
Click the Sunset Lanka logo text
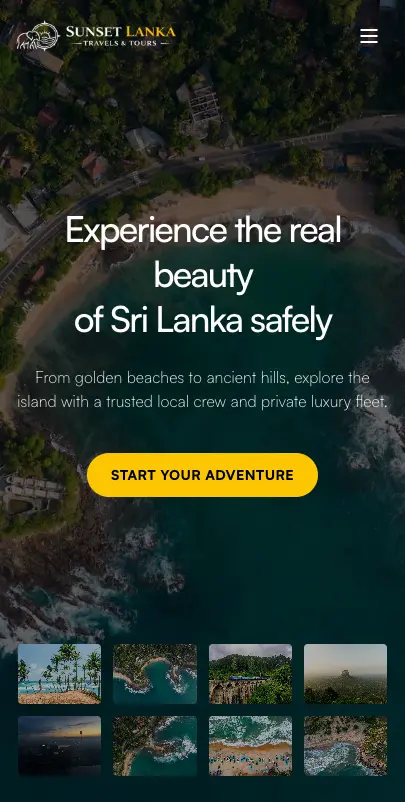[121, 32]
